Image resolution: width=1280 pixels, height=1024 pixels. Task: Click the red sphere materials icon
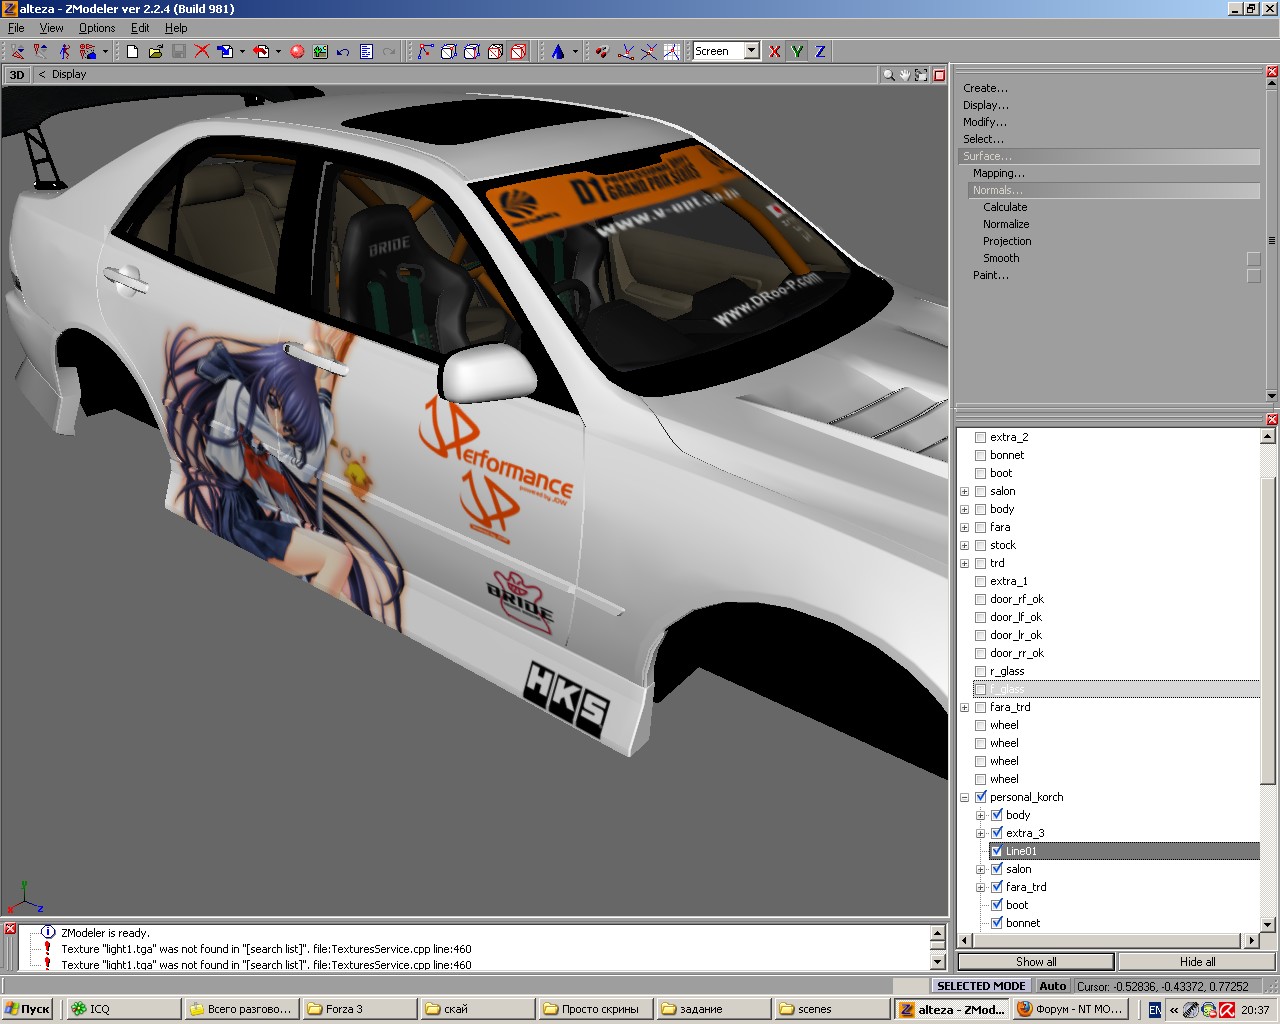click(297, 51)
